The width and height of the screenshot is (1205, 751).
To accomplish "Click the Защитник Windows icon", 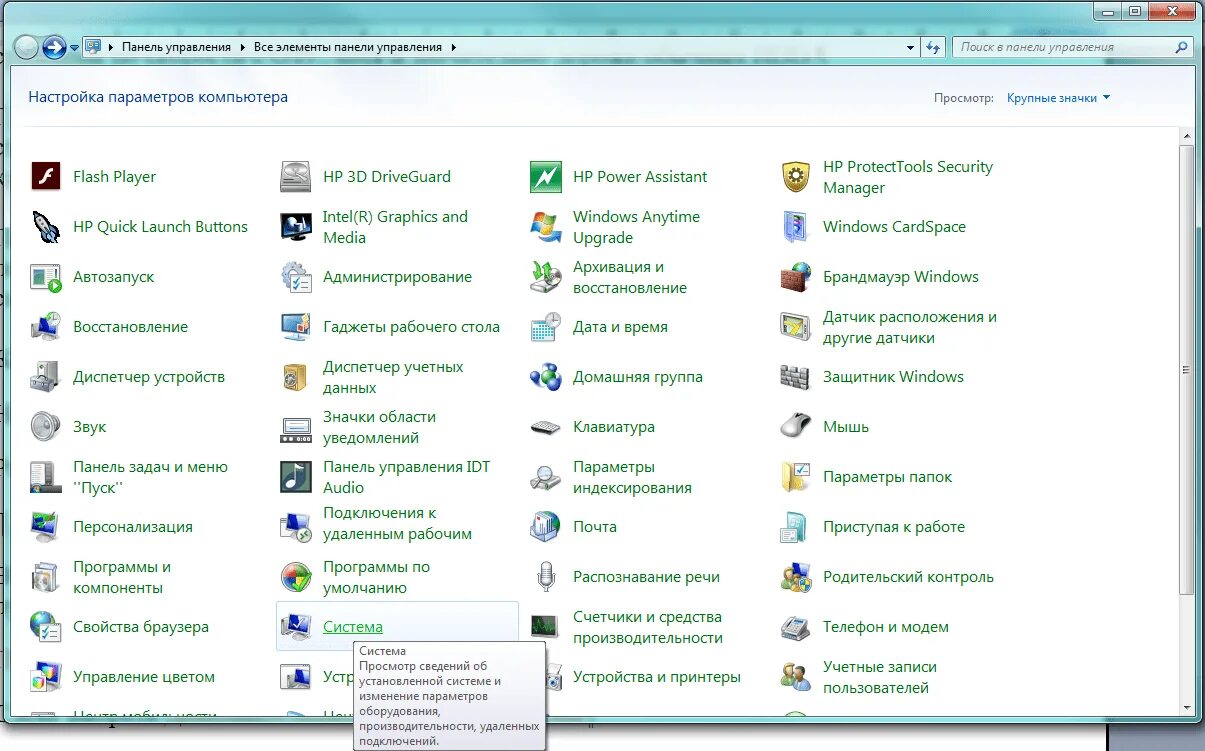I will coord(796,377).
